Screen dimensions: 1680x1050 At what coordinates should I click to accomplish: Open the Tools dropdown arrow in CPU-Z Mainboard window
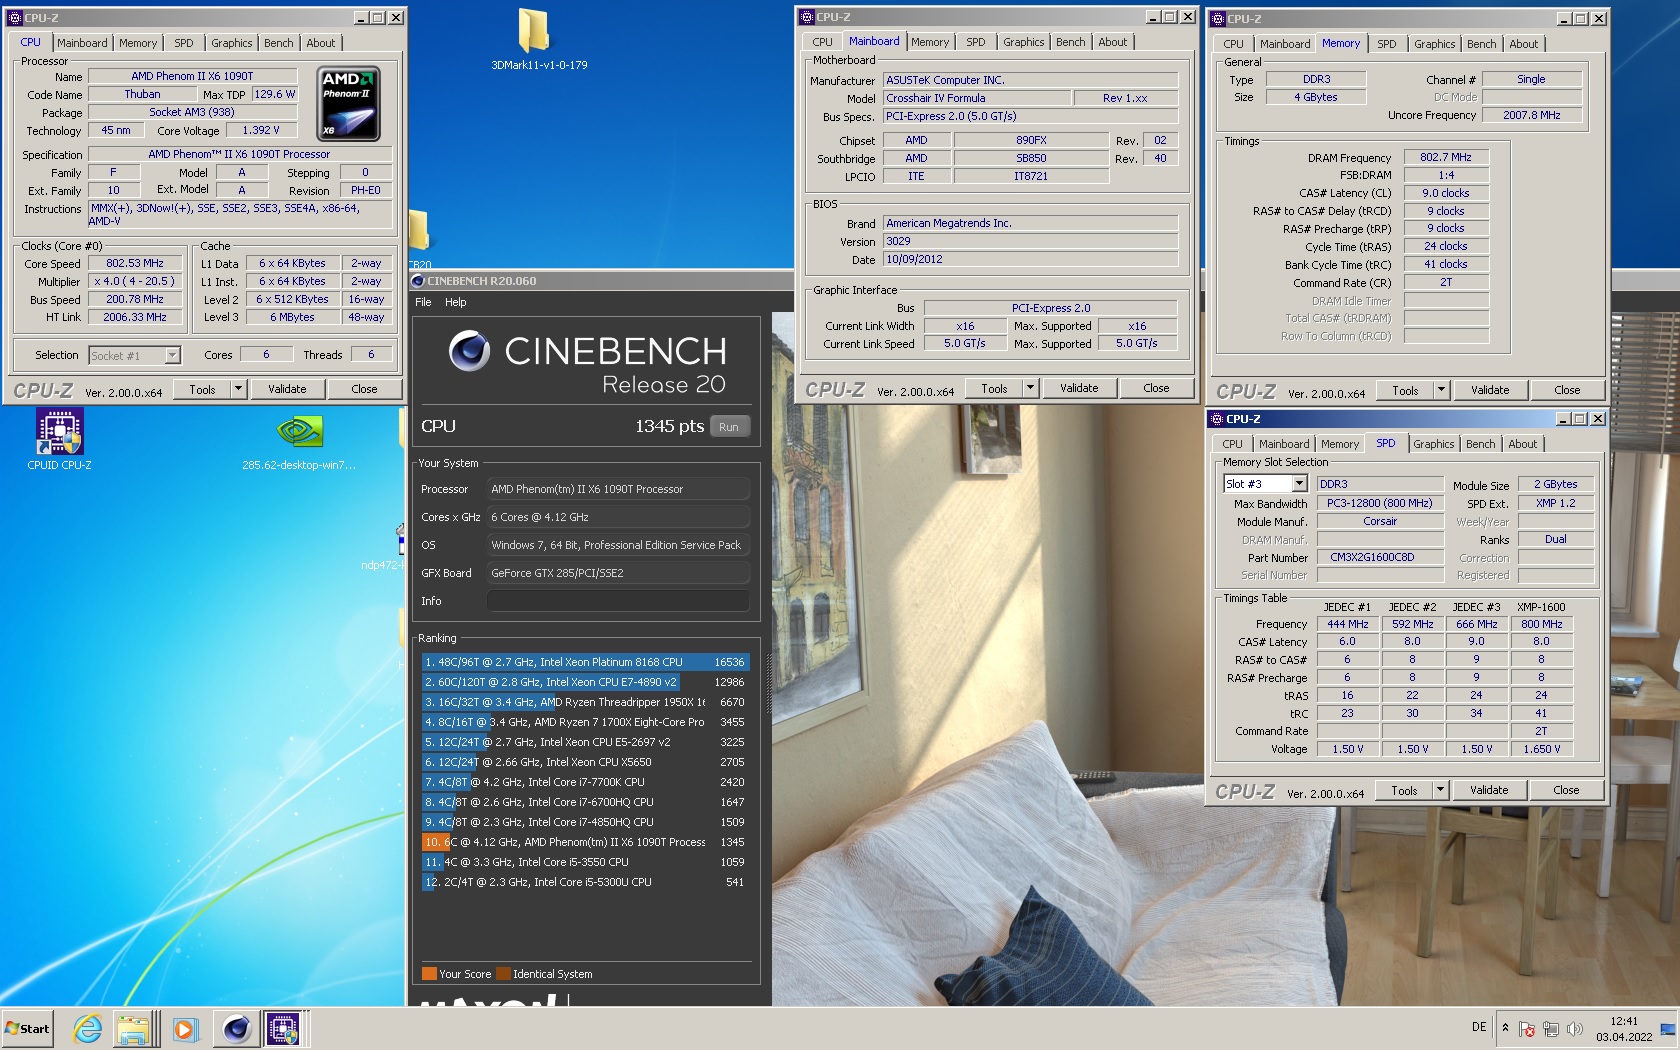(x=1030, y=388)
